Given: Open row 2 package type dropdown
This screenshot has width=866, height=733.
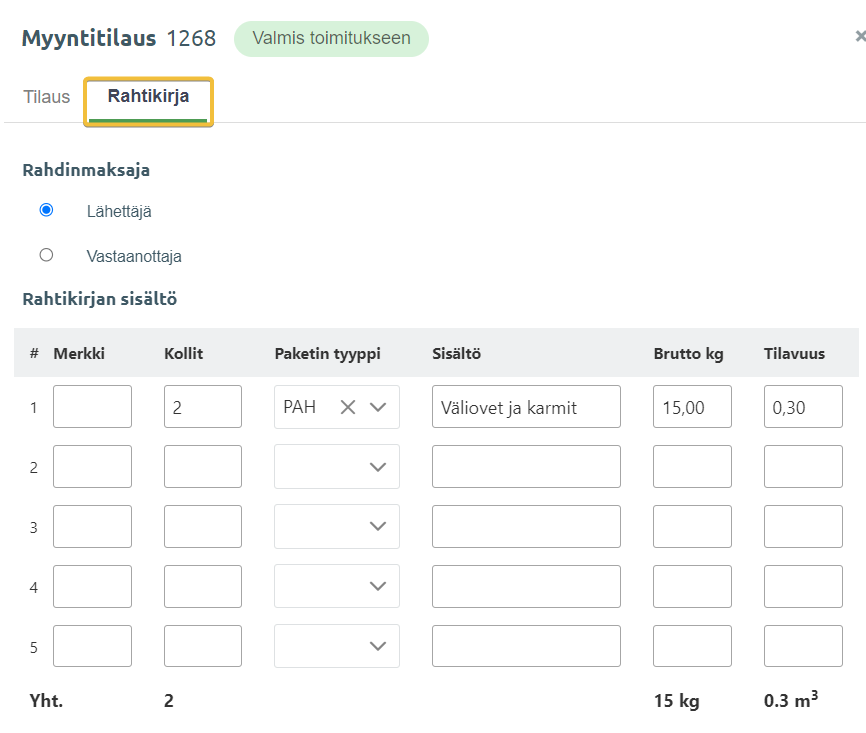Looking at the screenshot, I should (378, 467).
